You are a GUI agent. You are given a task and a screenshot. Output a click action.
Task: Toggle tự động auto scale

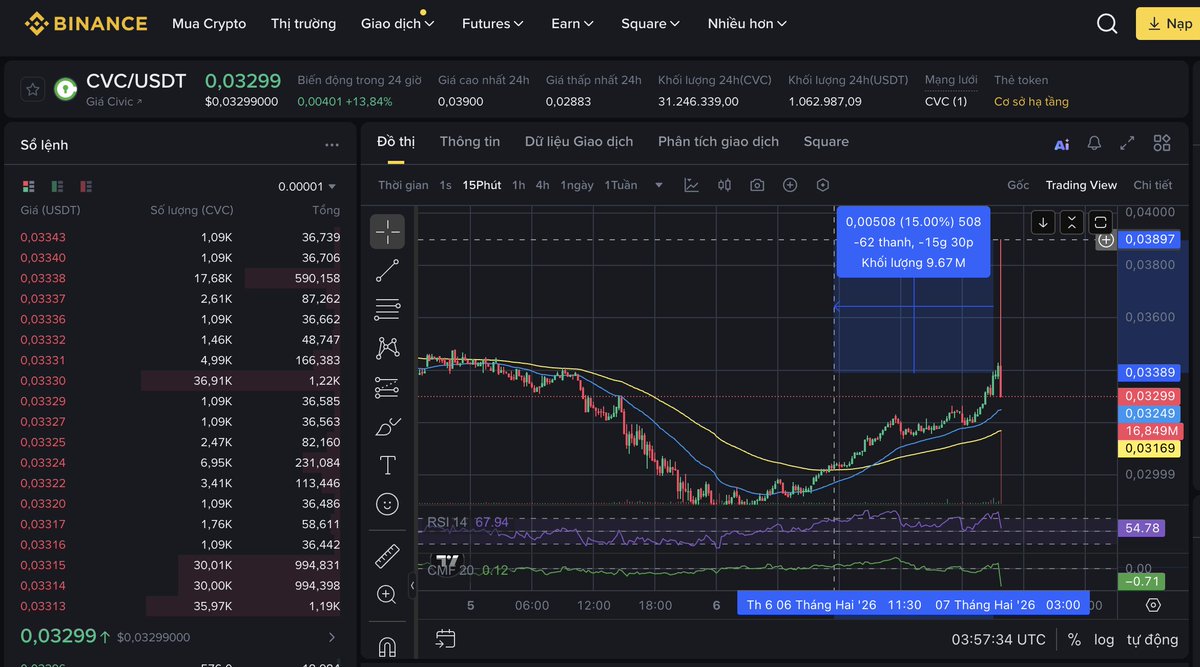1152,639
